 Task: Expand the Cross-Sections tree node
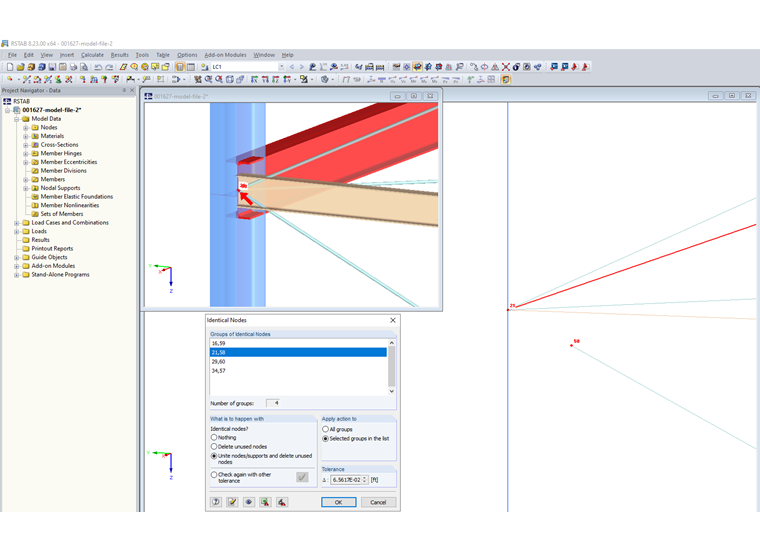pos(26,145)
